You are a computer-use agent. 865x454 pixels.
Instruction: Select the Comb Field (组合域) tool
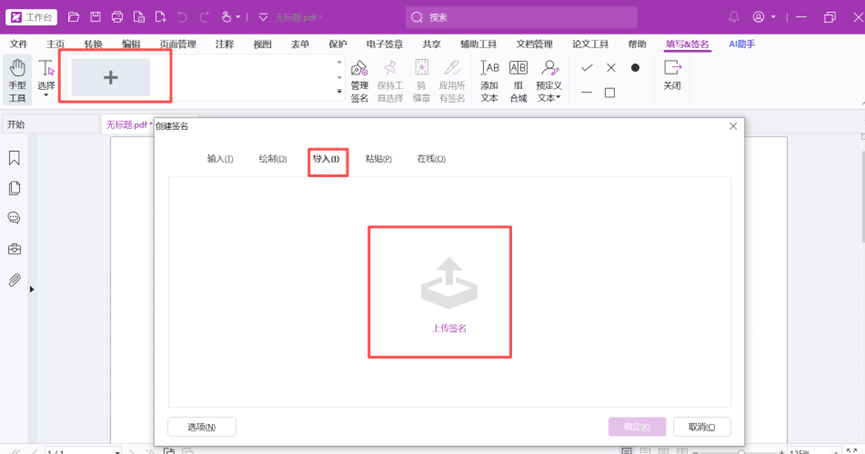tap(518, 80)
